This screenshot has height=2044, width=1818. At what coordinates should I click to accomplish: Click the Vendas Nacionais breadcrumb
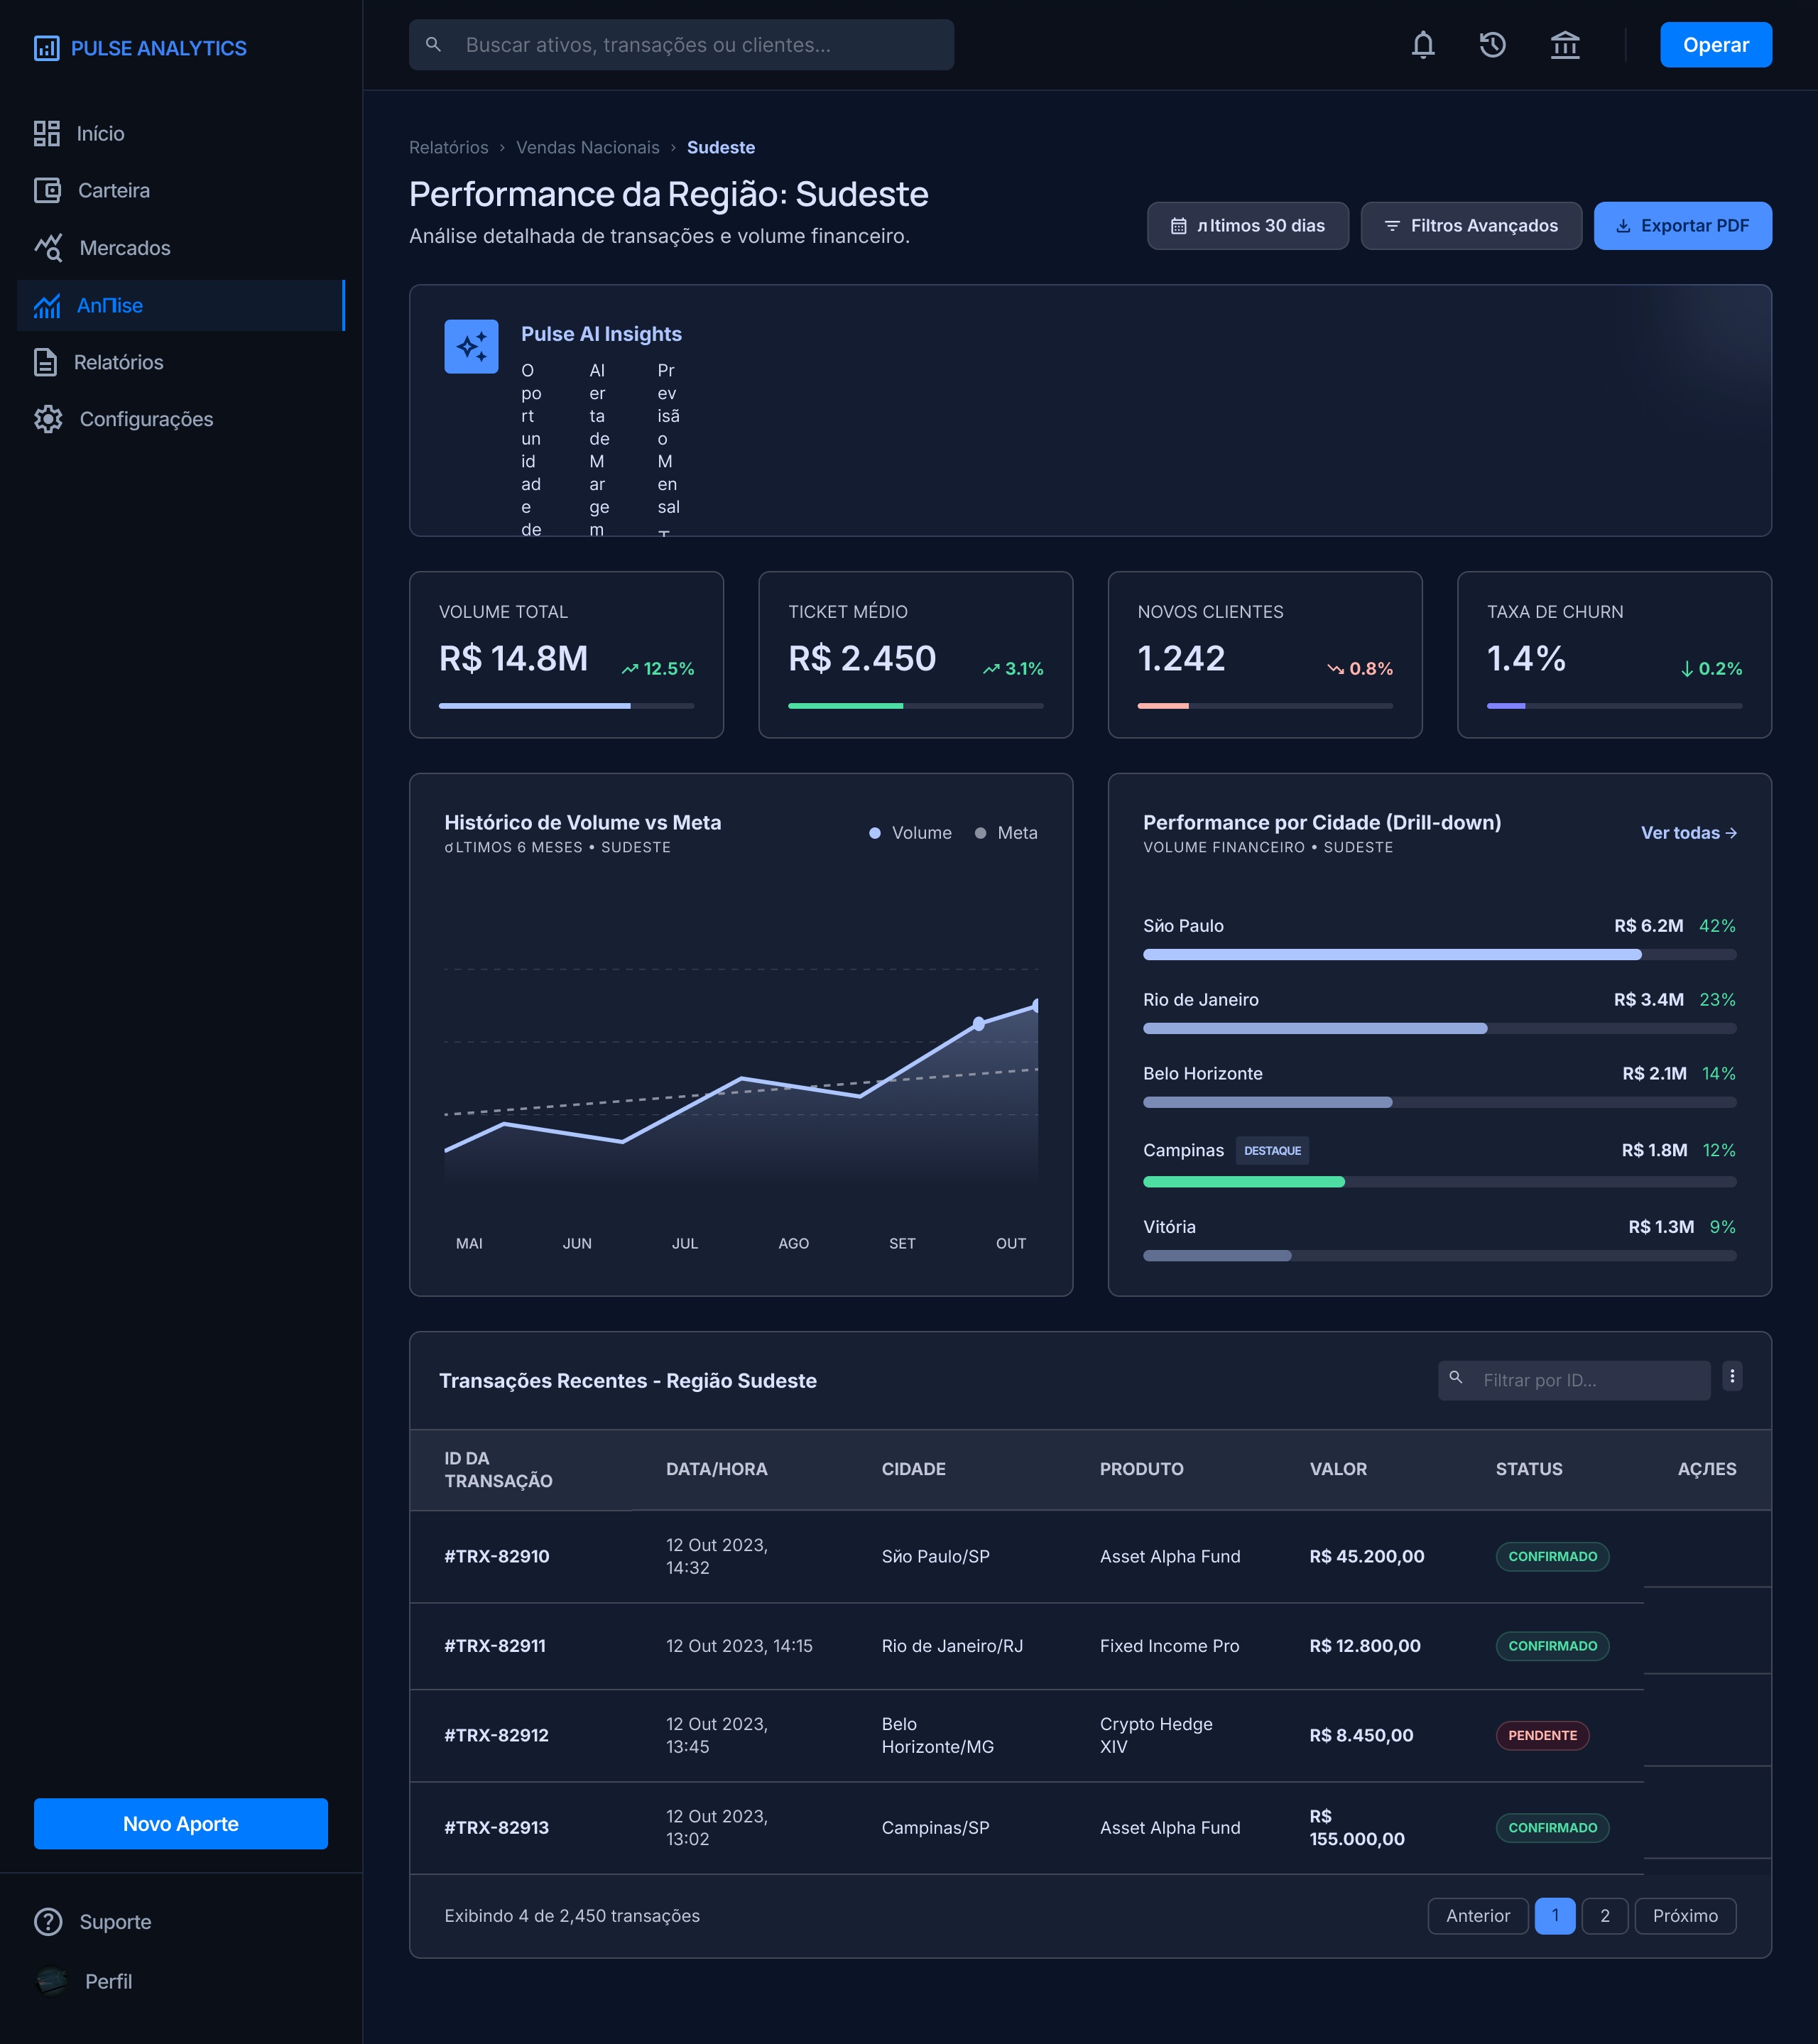point(587,147)
